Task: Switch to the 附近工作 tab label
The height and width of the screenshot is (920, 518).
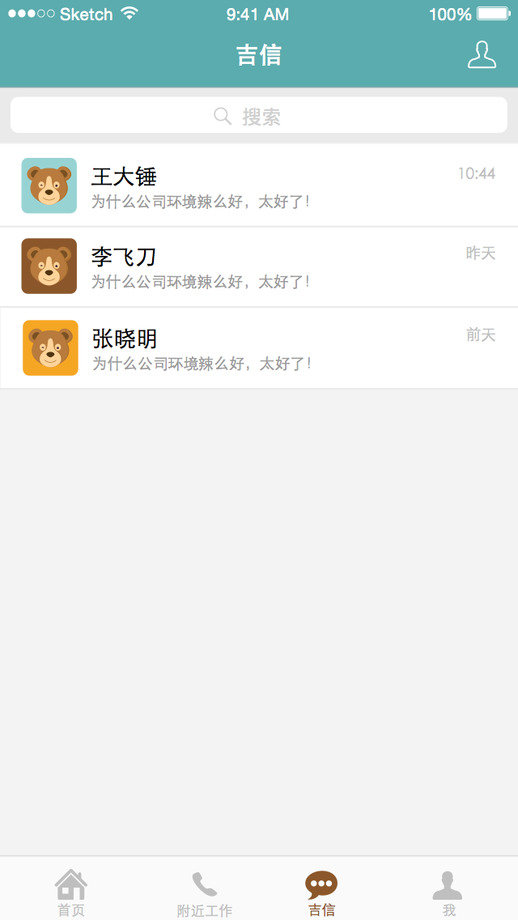Action: tap(204, 911)
